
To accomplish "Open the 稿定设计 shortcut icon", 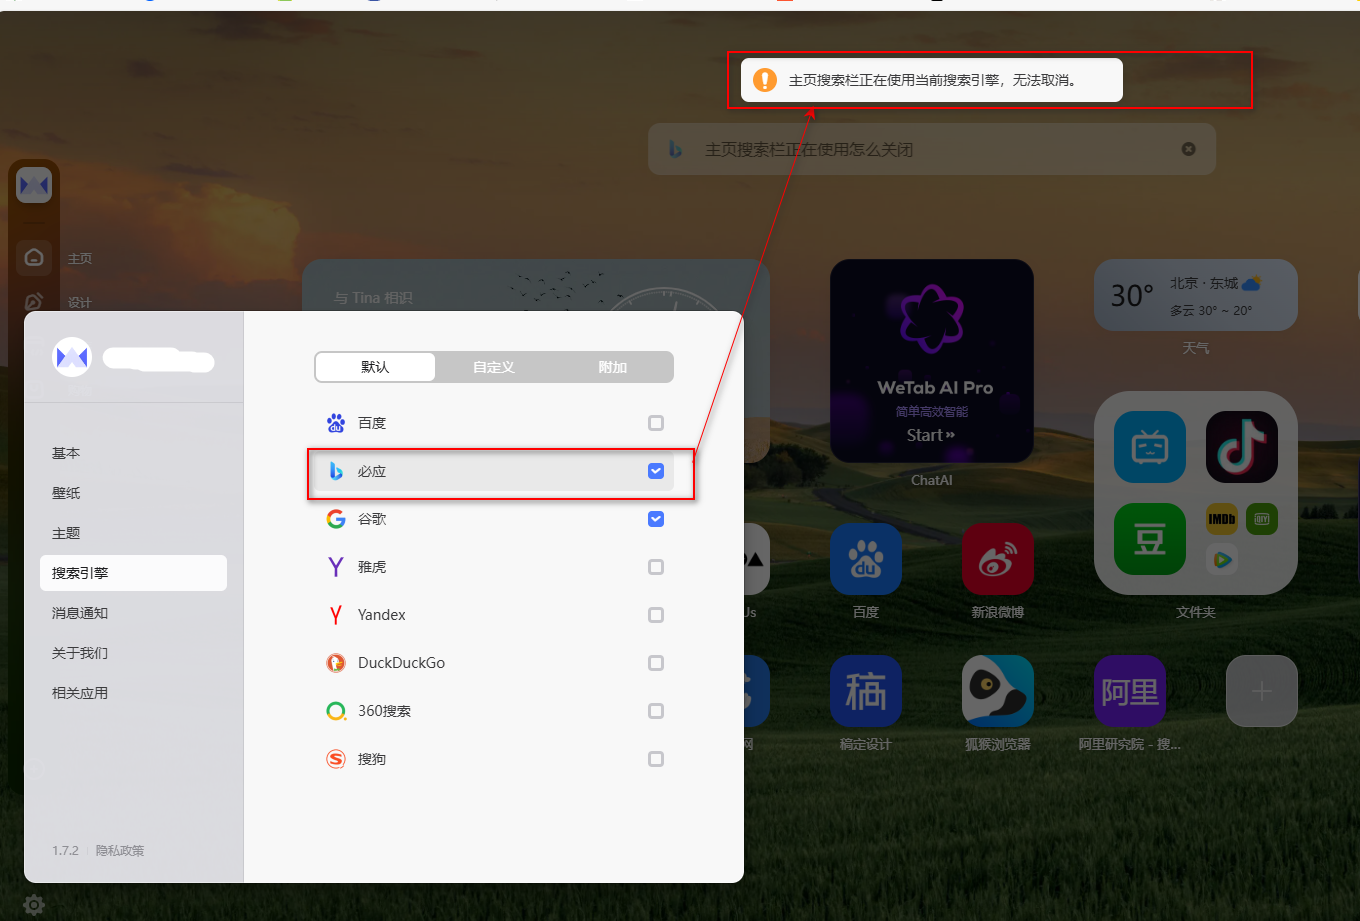I will [866, 691].
